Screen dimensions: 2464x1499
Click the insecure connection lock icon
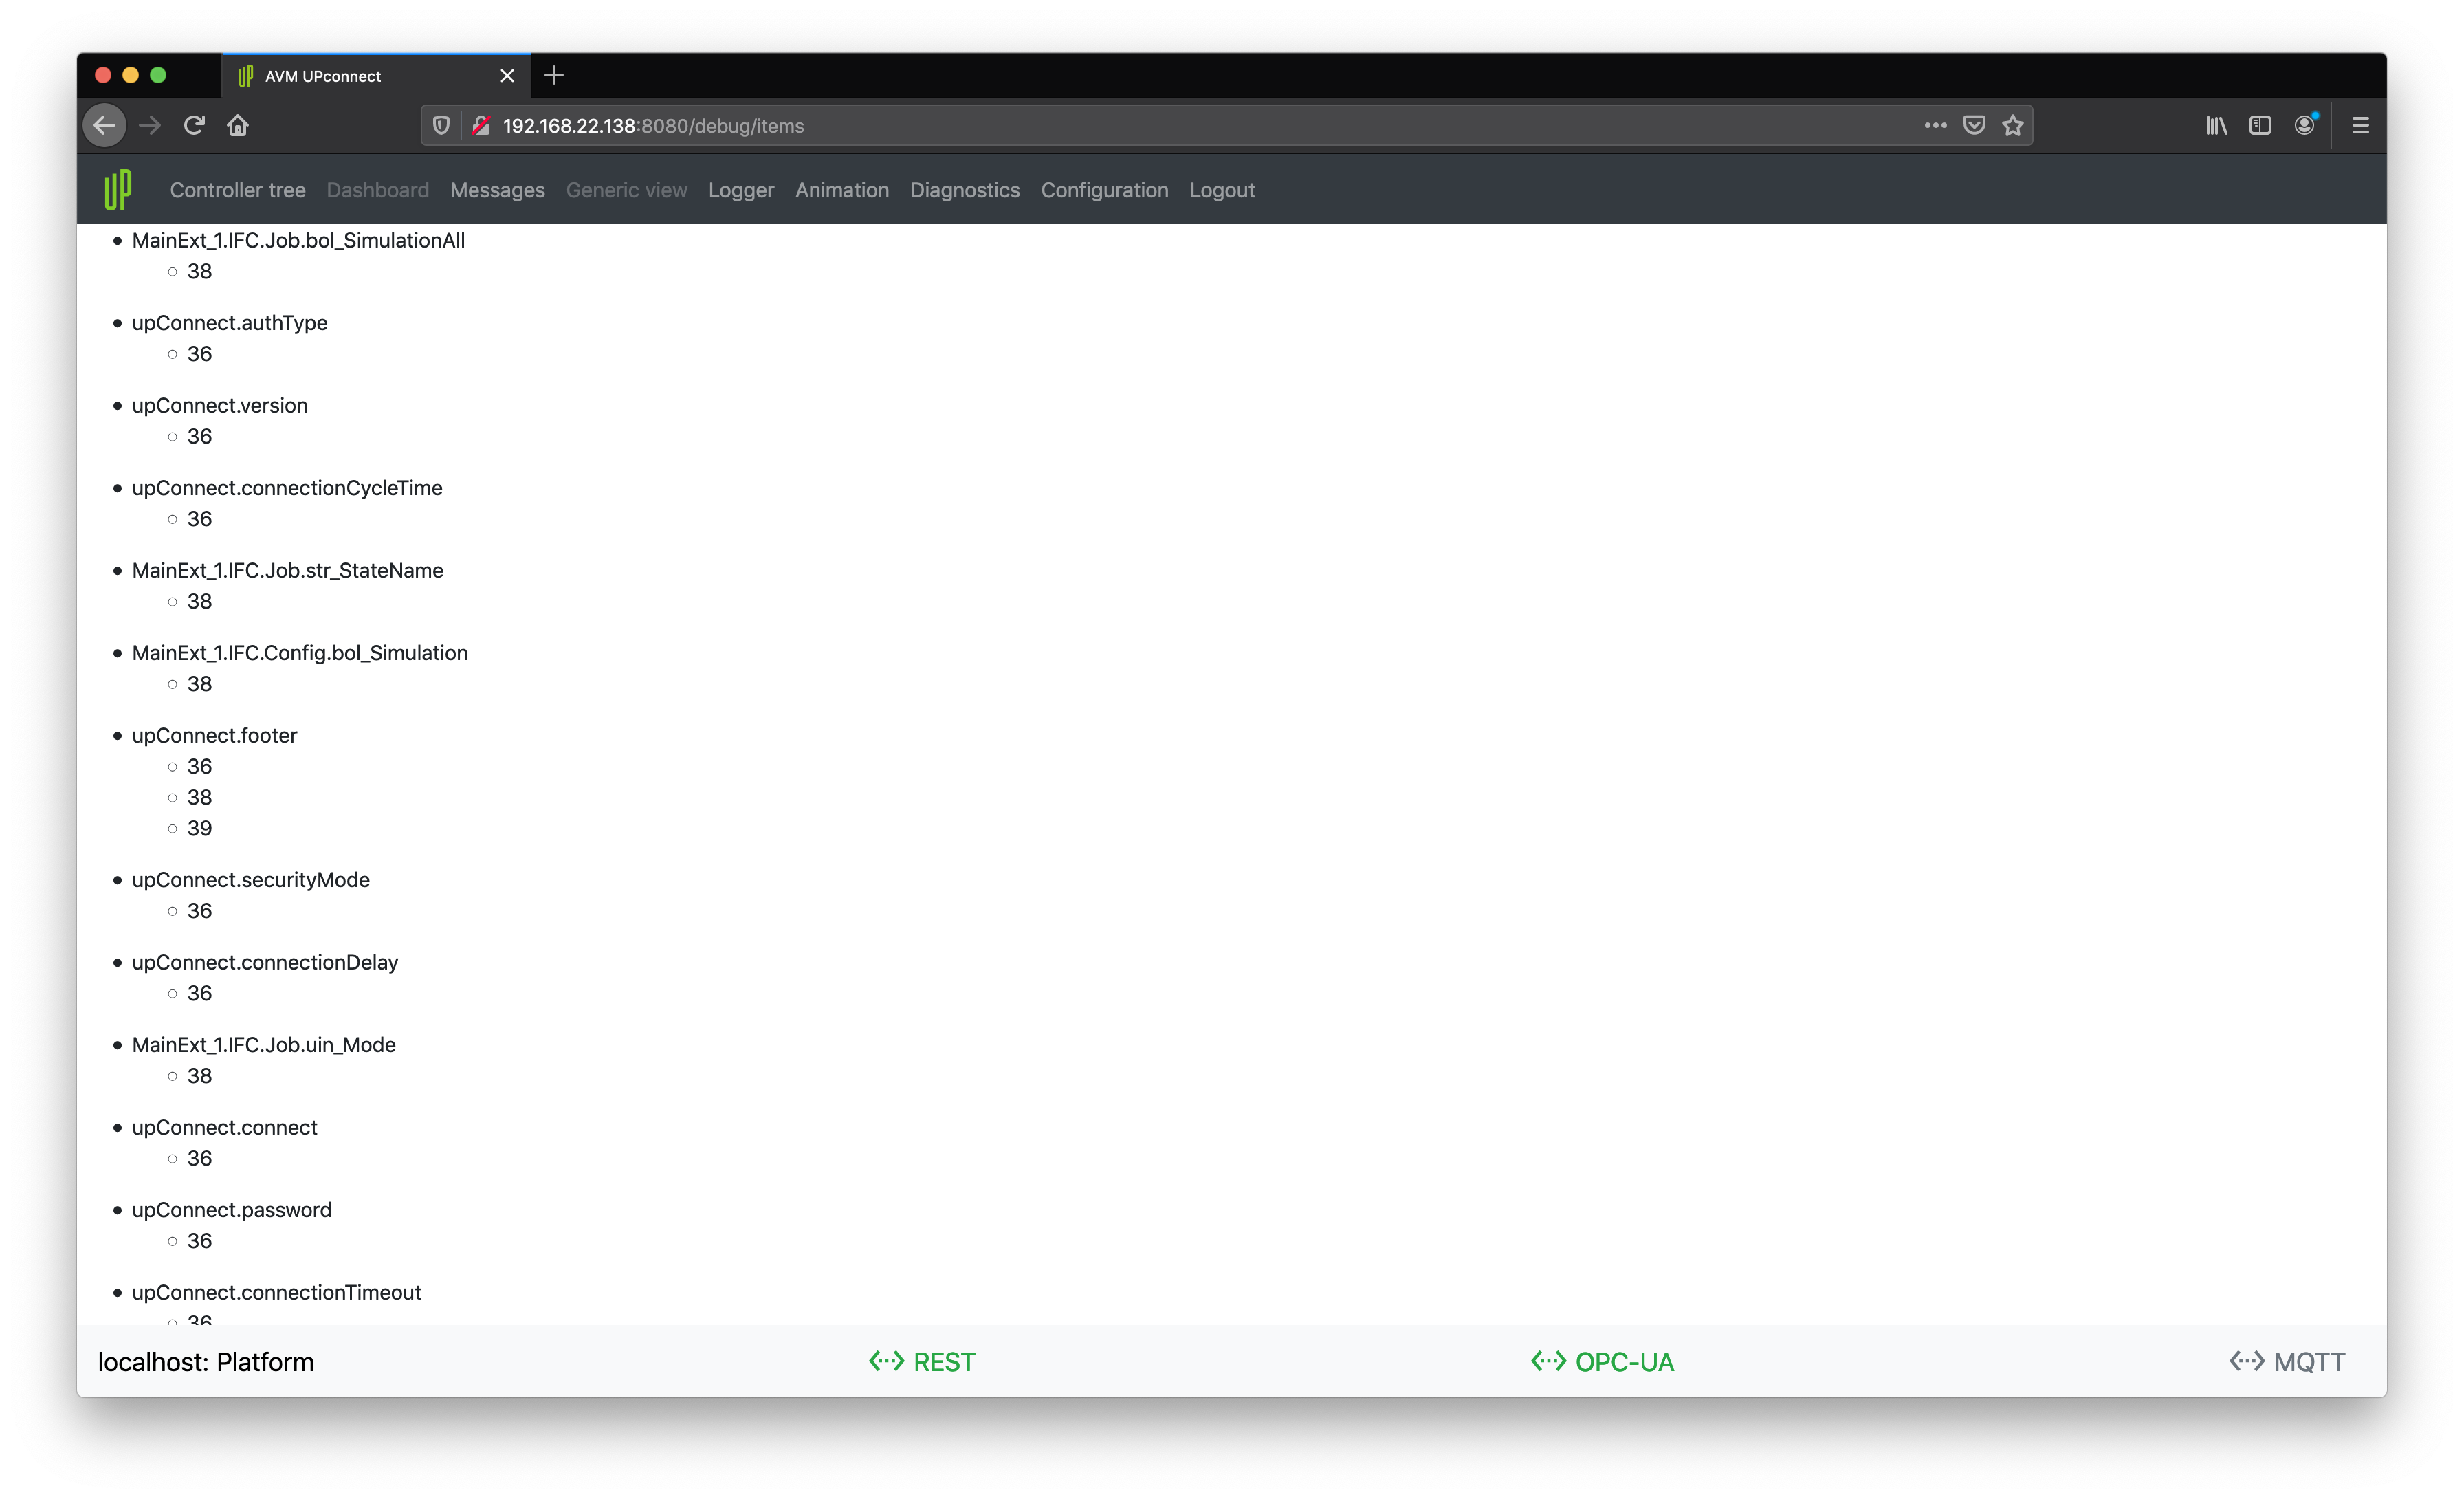(x=481, y=126)
